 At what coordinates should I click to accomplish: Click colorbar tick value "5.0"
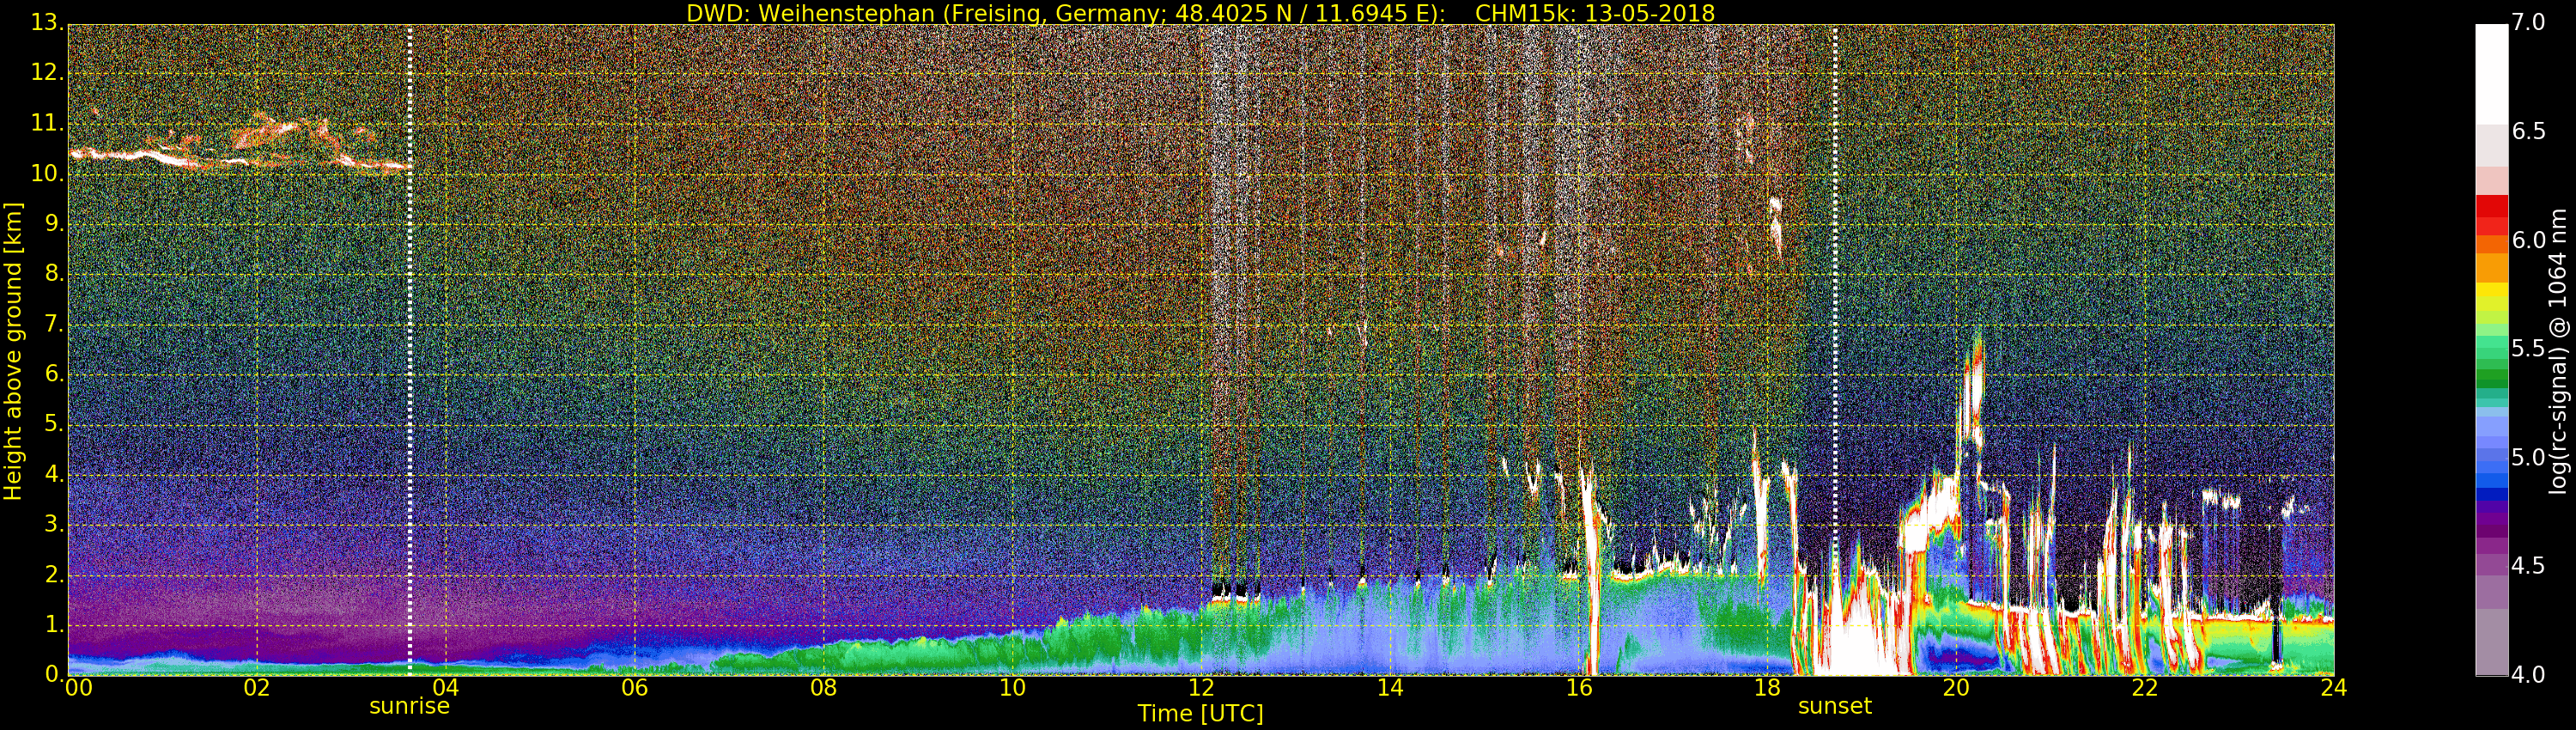(2529, 457)
